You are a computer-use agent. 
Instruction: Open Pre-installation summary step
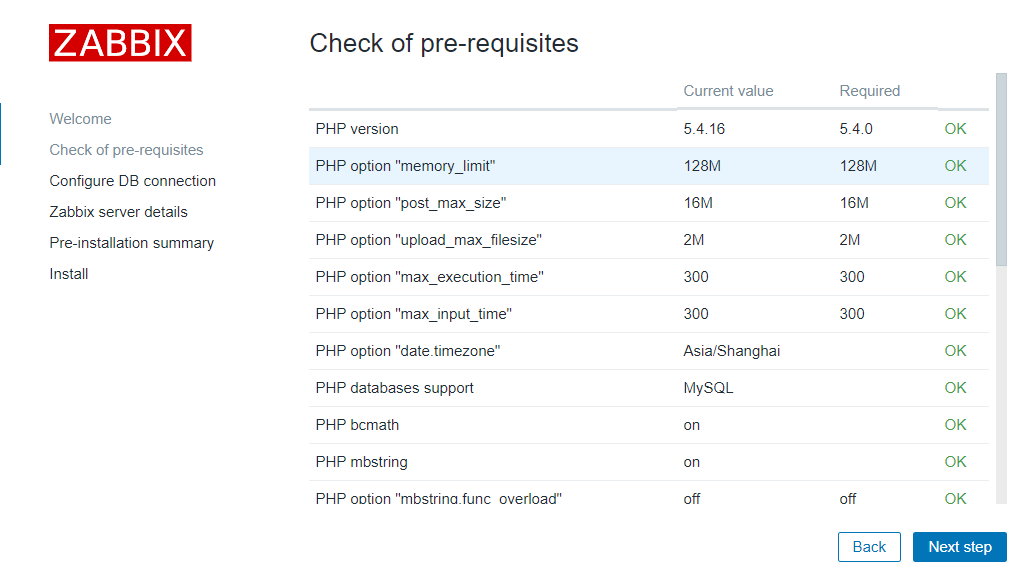pos(131,243)
